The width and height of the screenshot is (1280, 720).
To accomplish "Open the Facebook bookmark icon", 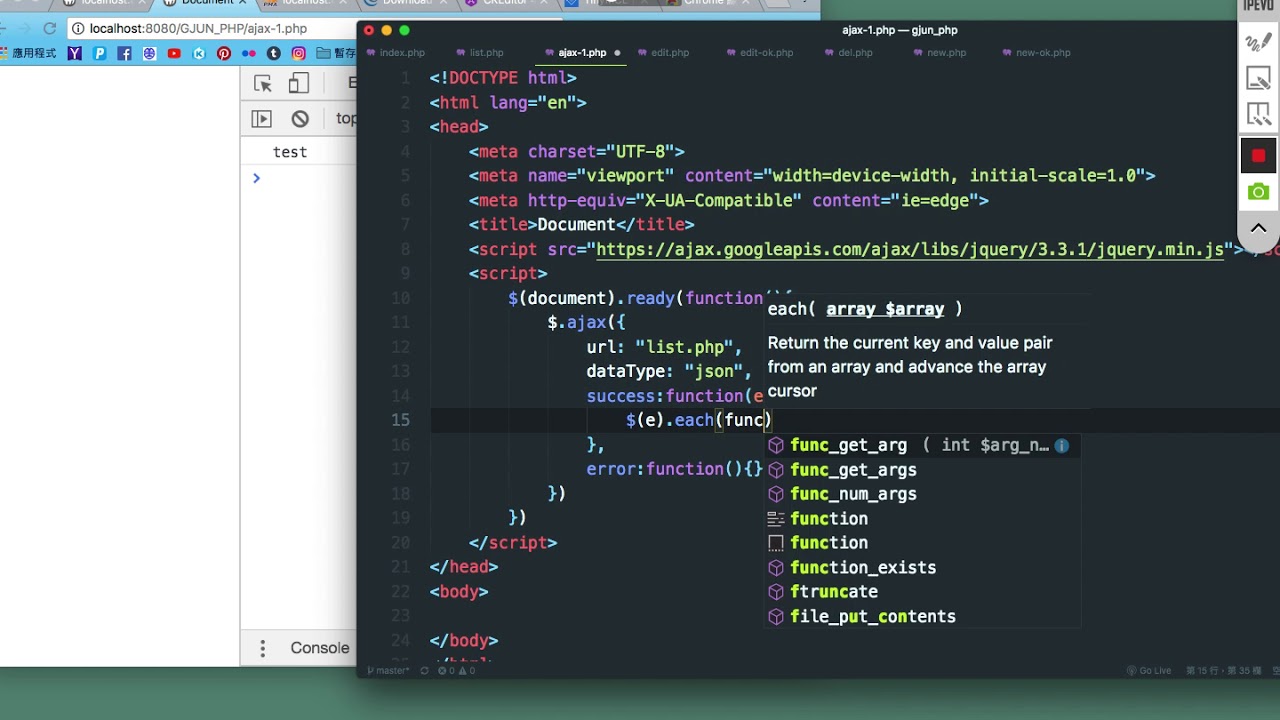I will [x=125, y=54].
